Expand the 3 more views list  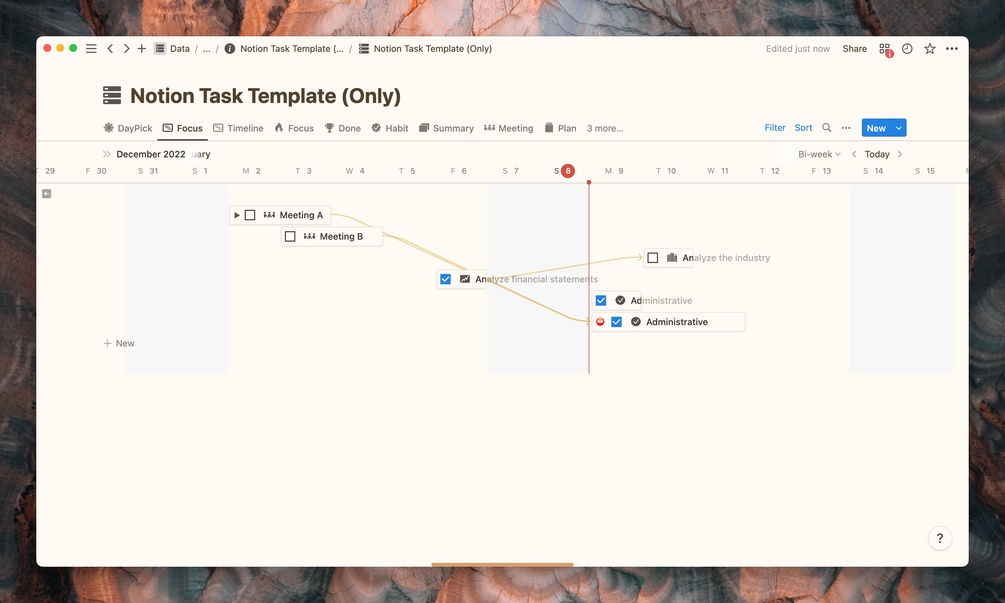click(x=605, y=128)
